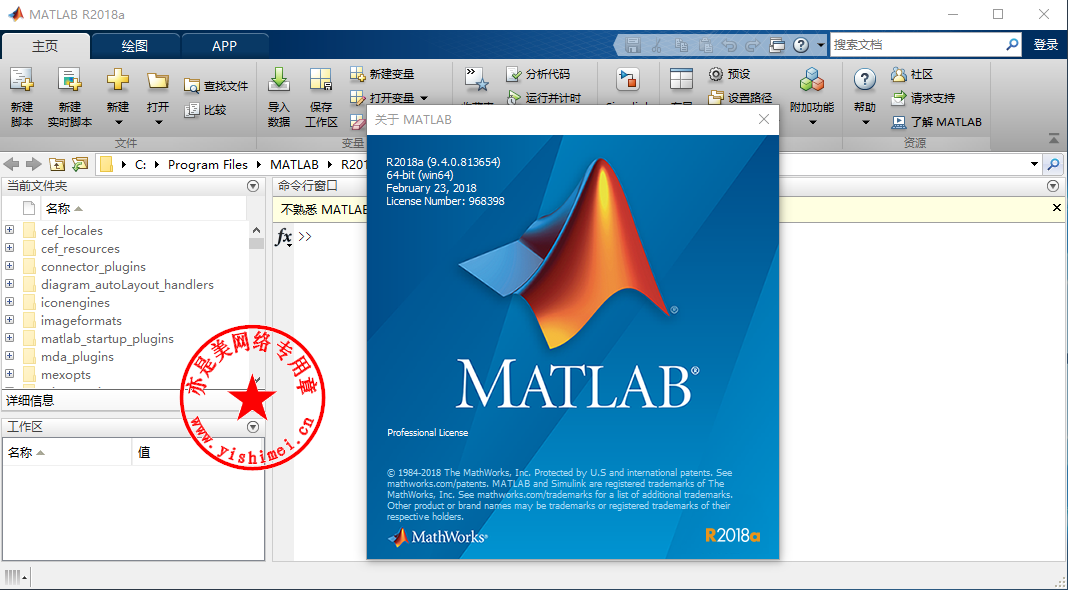Viewport: 1068px width, 590px height.
Task: Click 查找文件 to find files
Action: 216,86
